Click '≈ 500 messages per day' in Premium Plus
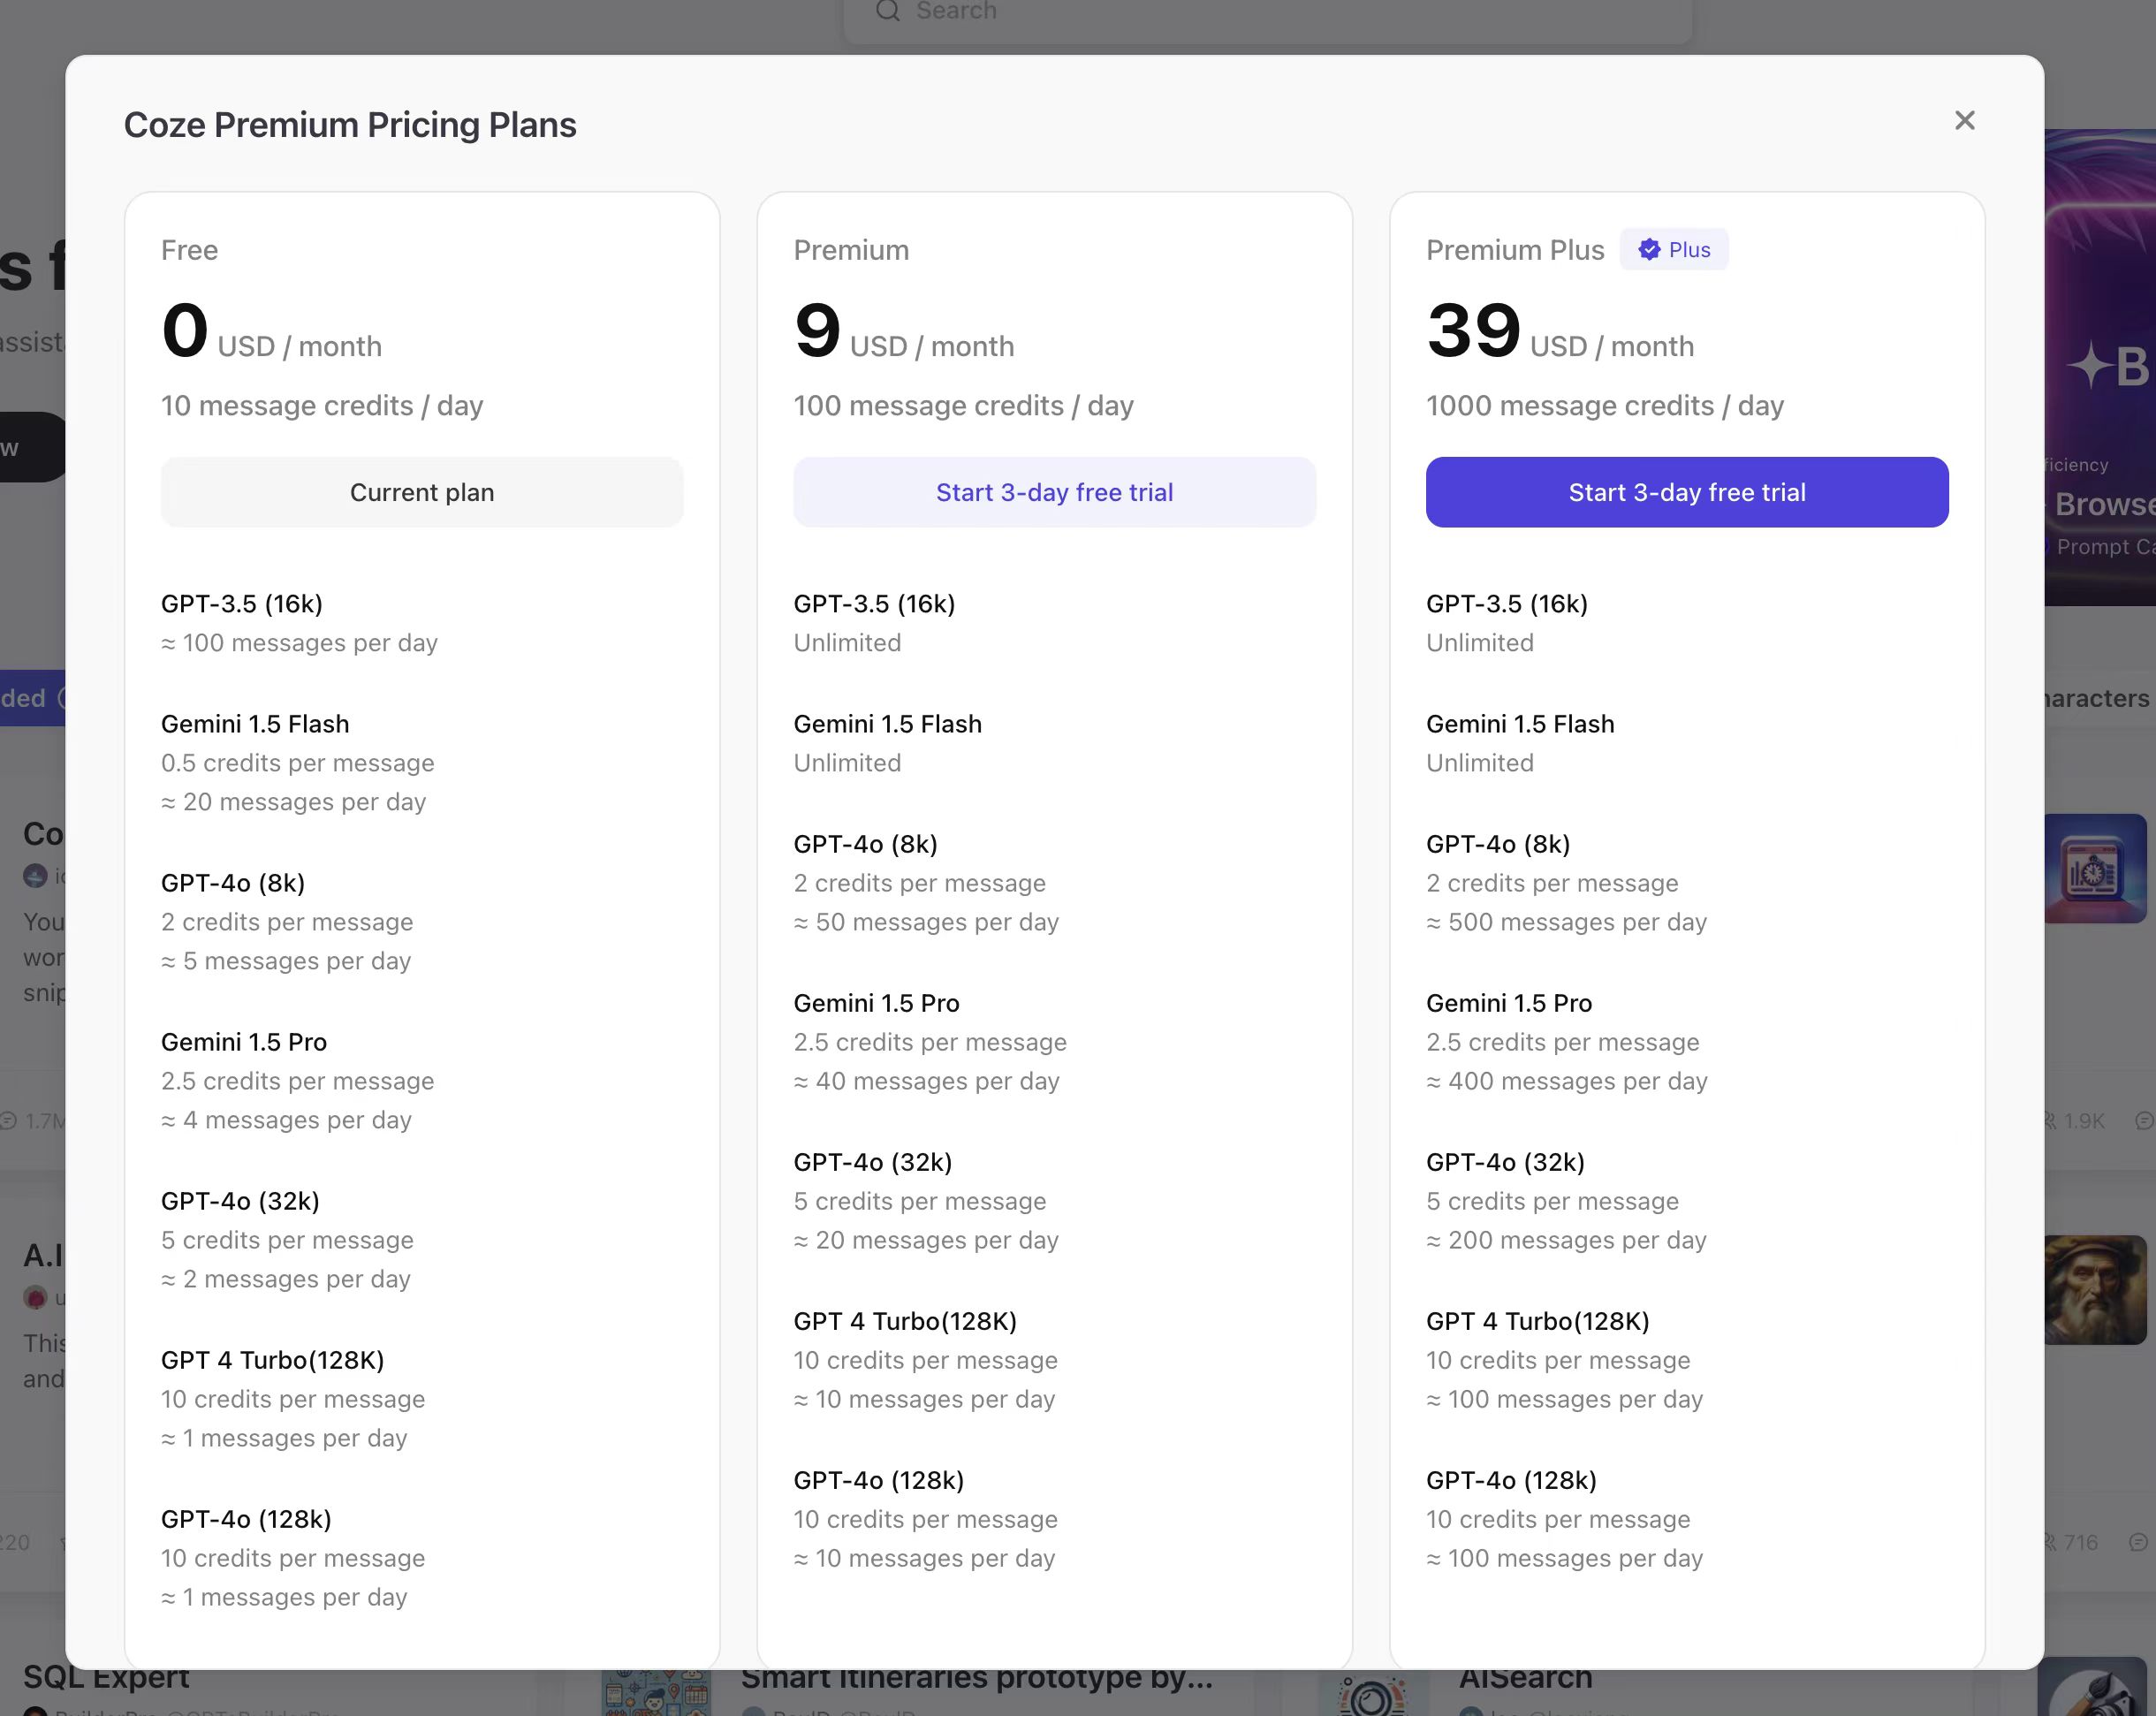This screenshot has width=2156, height=1716. click(1567, 922)
